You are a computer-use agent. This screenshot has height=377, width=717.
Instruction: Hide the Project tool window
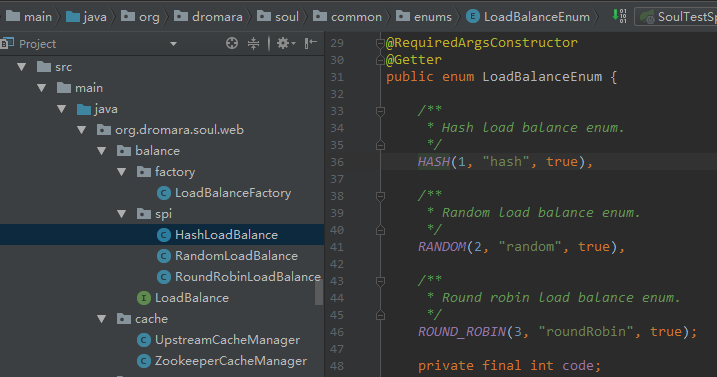(x=311, y=43)
